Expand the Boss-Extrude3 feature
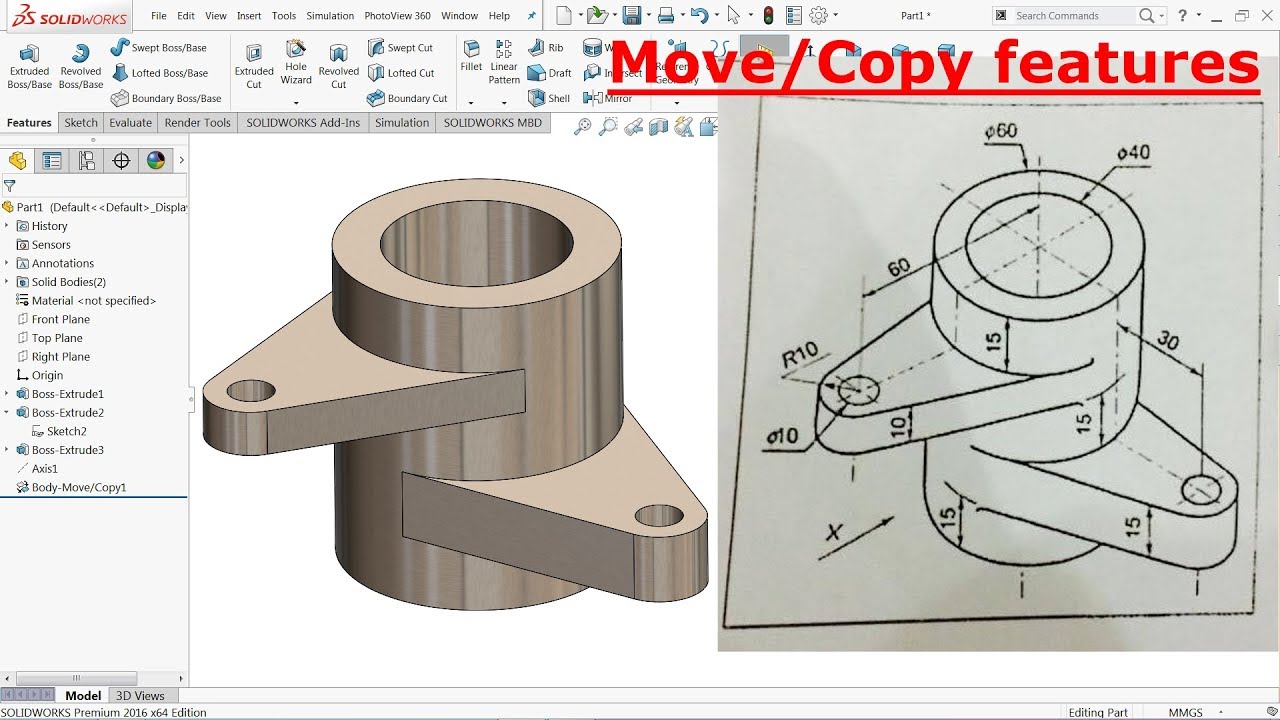 [7, 450]
